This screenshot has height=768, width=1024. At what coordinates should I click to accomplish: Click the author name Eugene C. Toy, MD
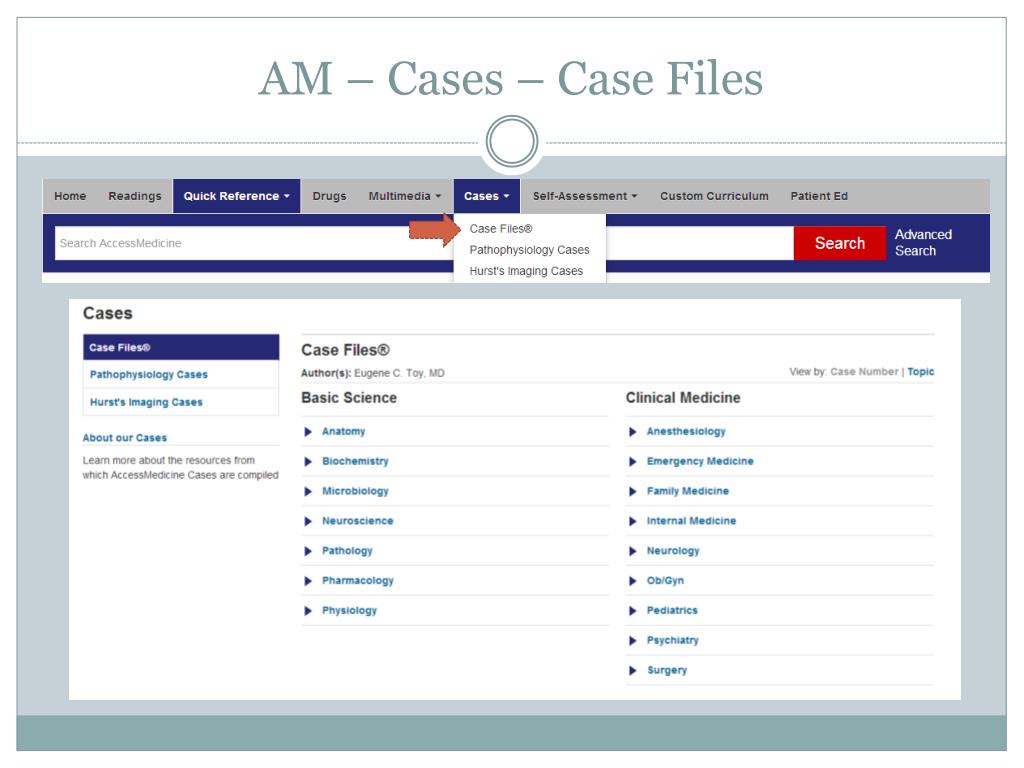point(399,373)
